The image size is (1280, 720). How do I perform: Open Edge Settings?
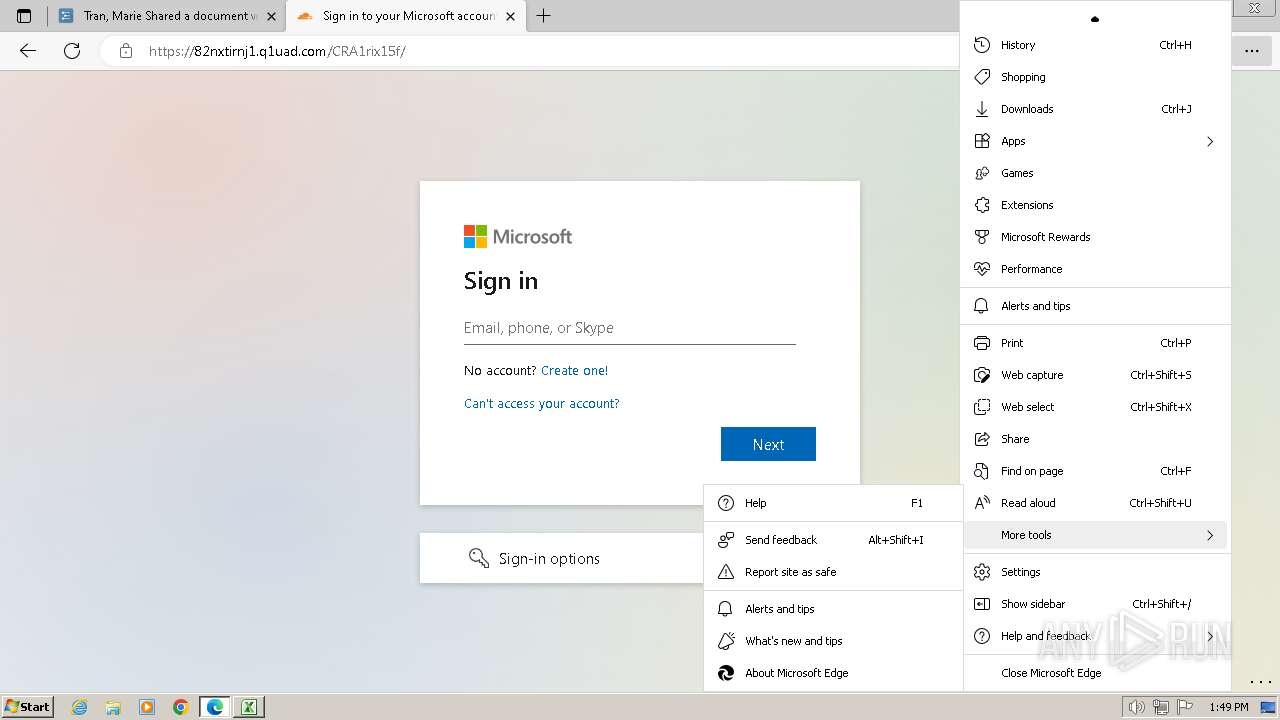click(x=1095, y=572)
